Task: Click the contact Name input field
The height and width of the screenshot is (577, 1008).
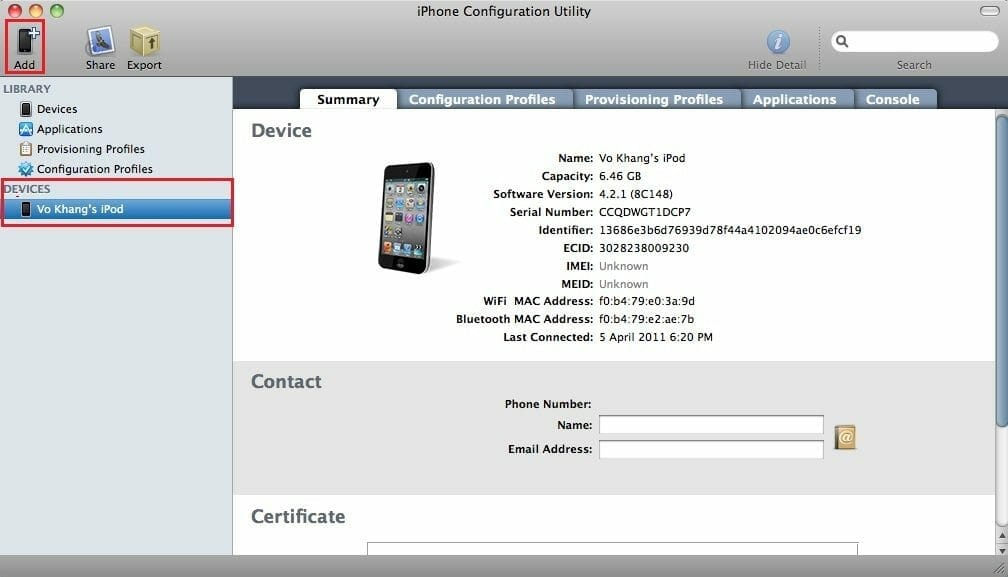Action: 711,425
